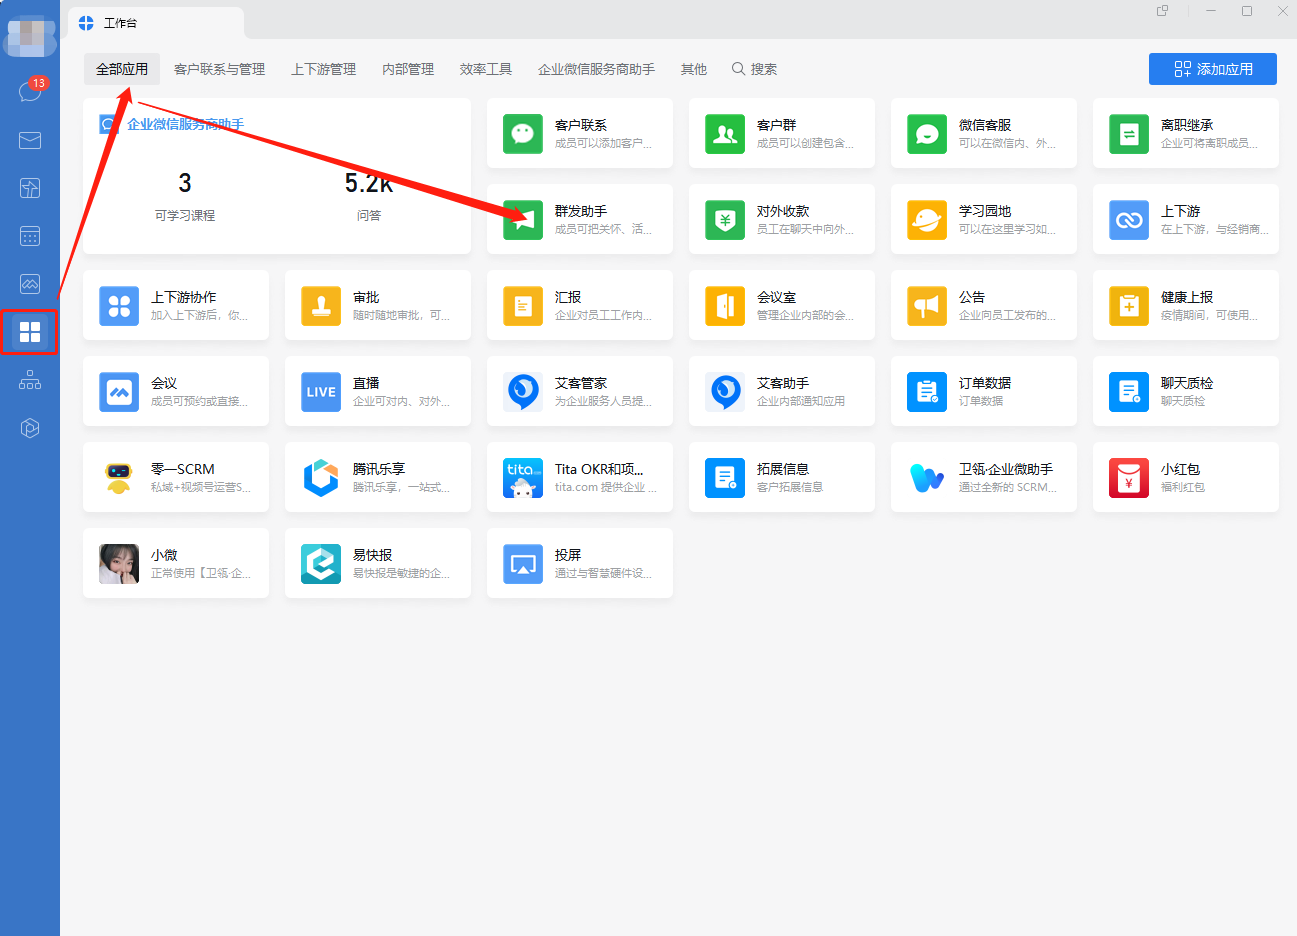Switch to the 客户联系与管理 tab
Screen dimensions: 1297x936
point(219,69)
